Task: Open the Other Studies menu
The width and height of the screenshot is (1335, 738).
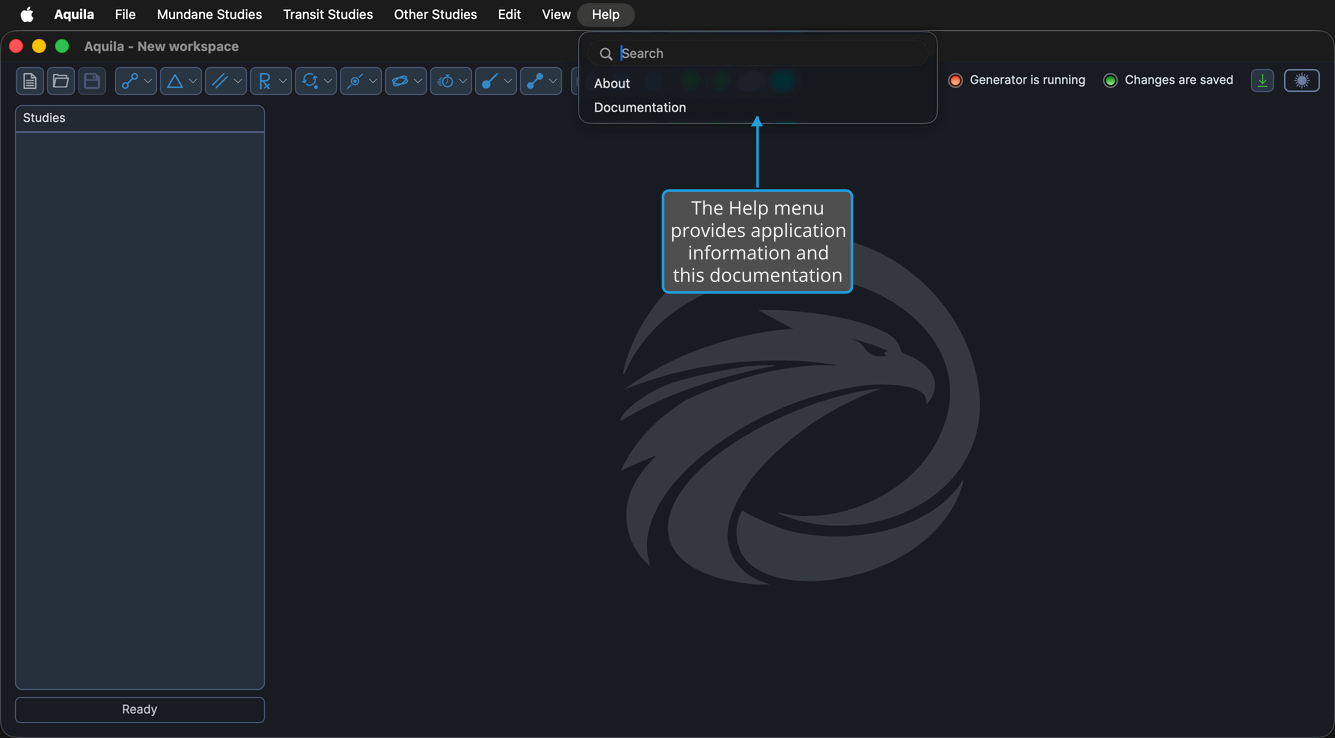Action: pos(435,15)
